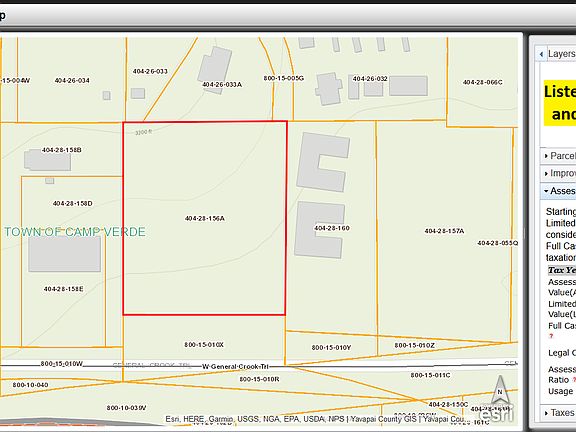The height and width of the screenshot is (432, 576).
Task: Select highlighted parcel 404-28-156A
Action: (x=205, y=218)
